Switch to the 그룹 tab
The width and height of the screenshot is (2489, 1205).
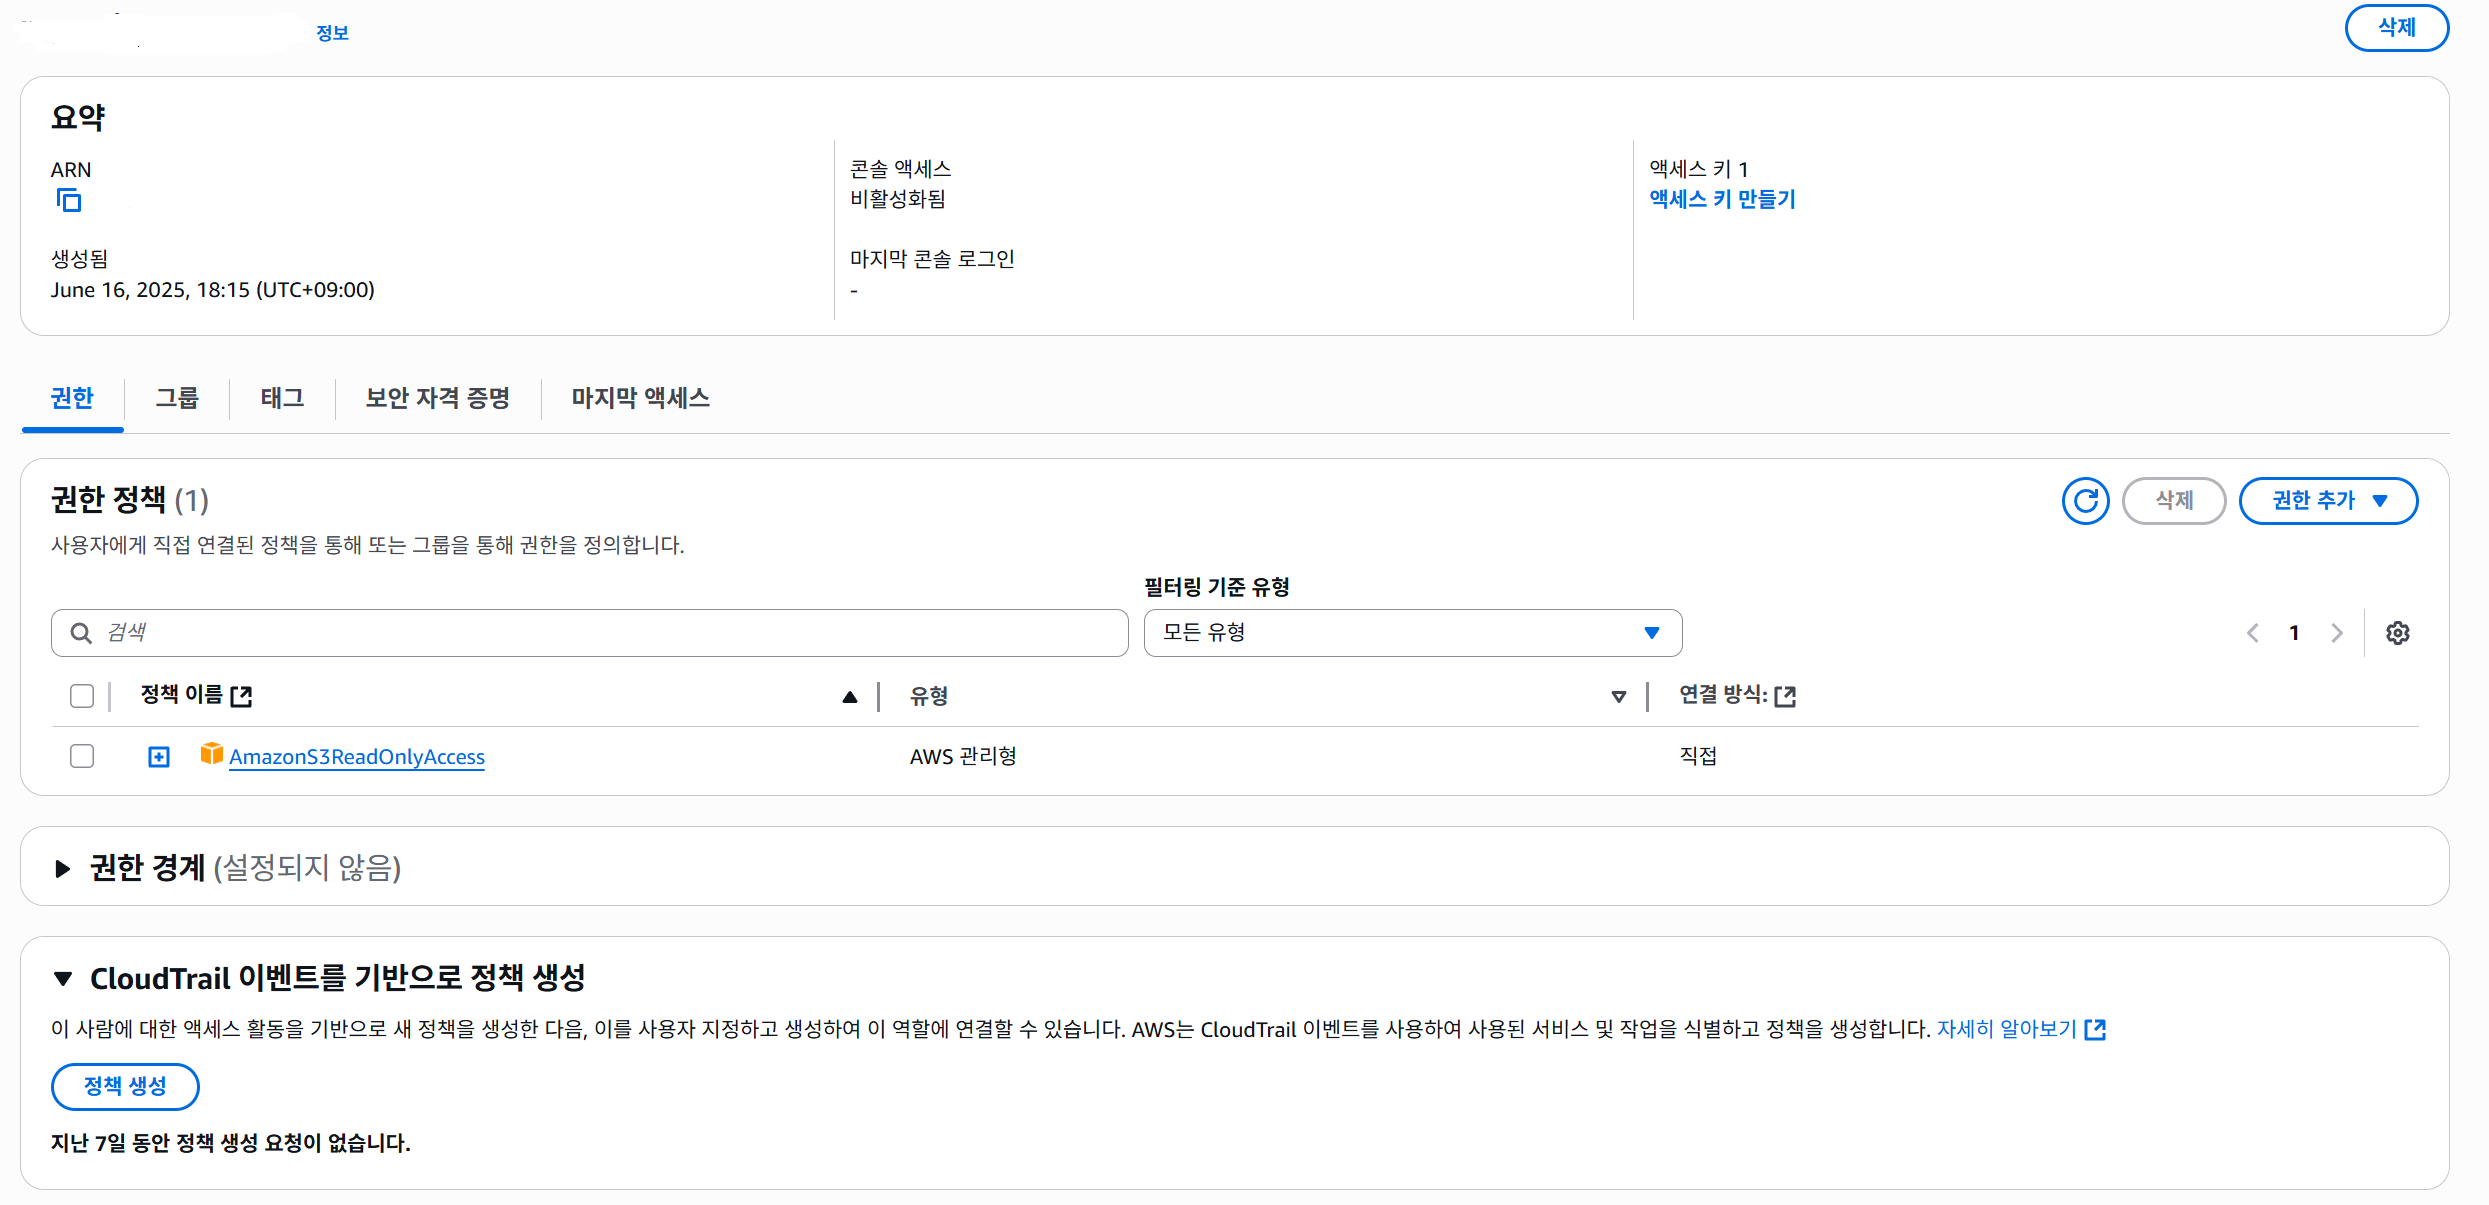(x=177, y=398)
